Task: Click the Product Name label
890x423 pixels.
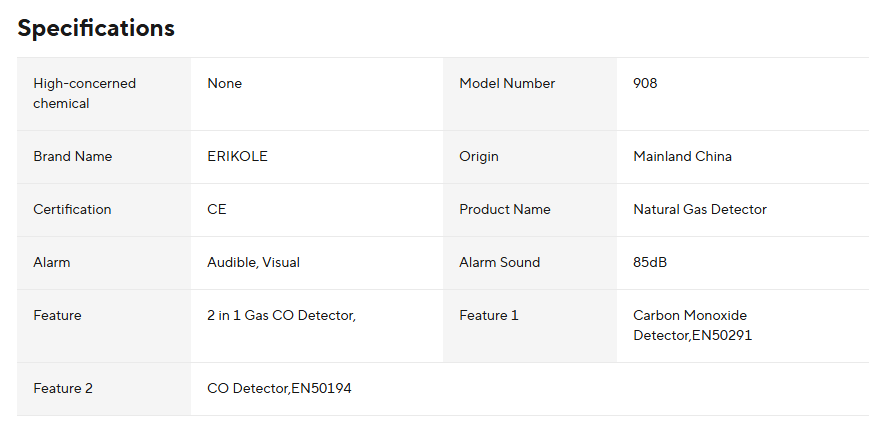Action: [x=505, y=209]
